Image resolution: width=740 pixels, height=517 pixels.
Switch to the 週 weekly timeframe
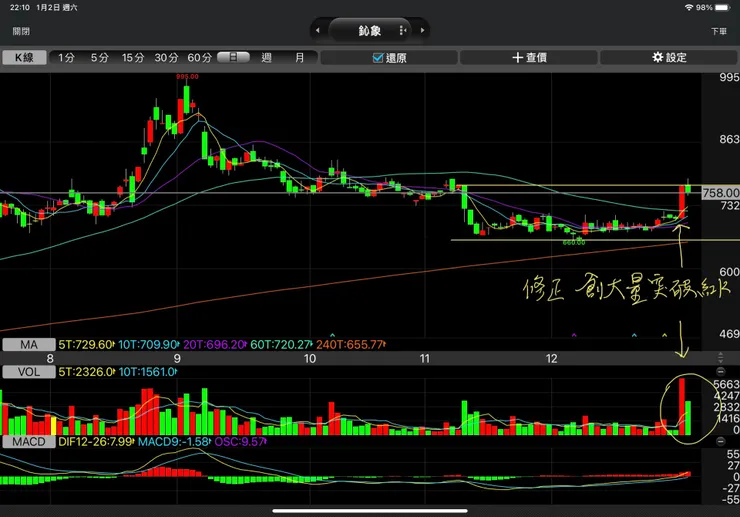267,57
